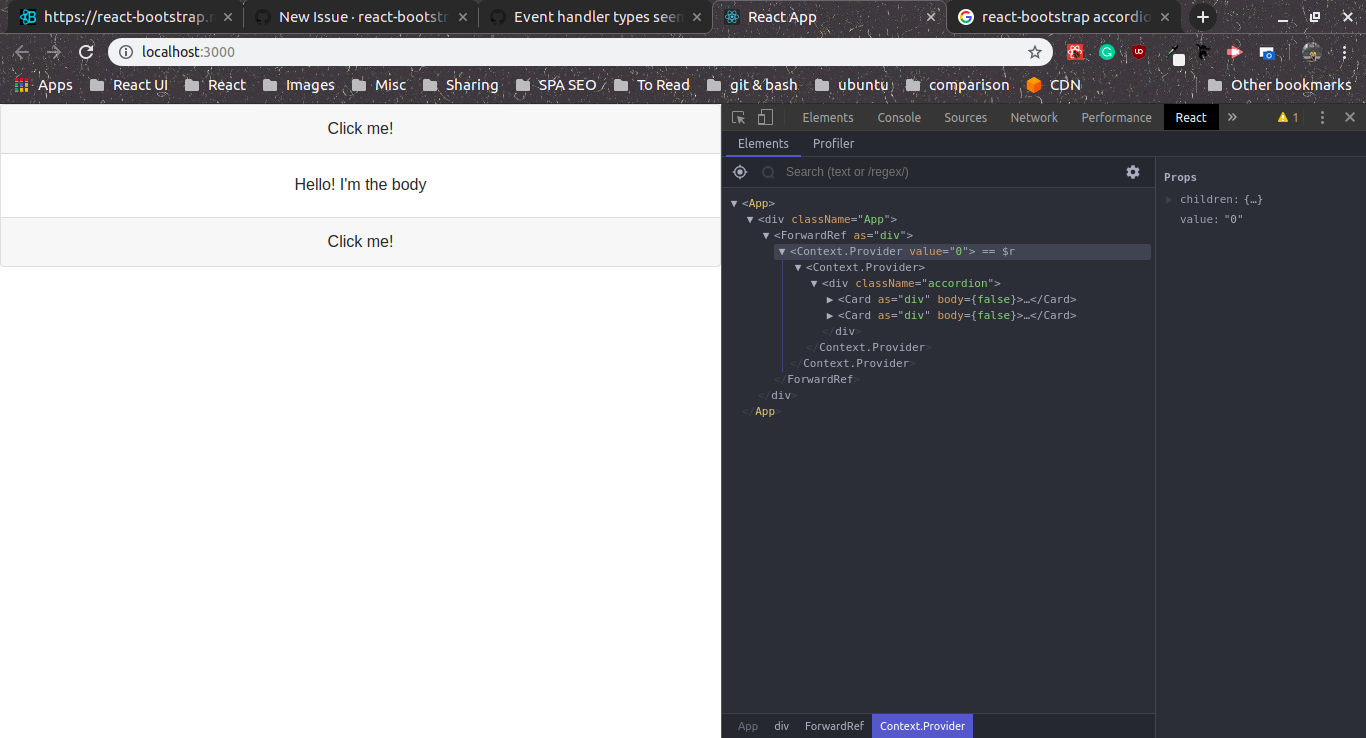1366x738 pixels.
Task: Click the uBlock Origin shield icon
Action: 1138,51
